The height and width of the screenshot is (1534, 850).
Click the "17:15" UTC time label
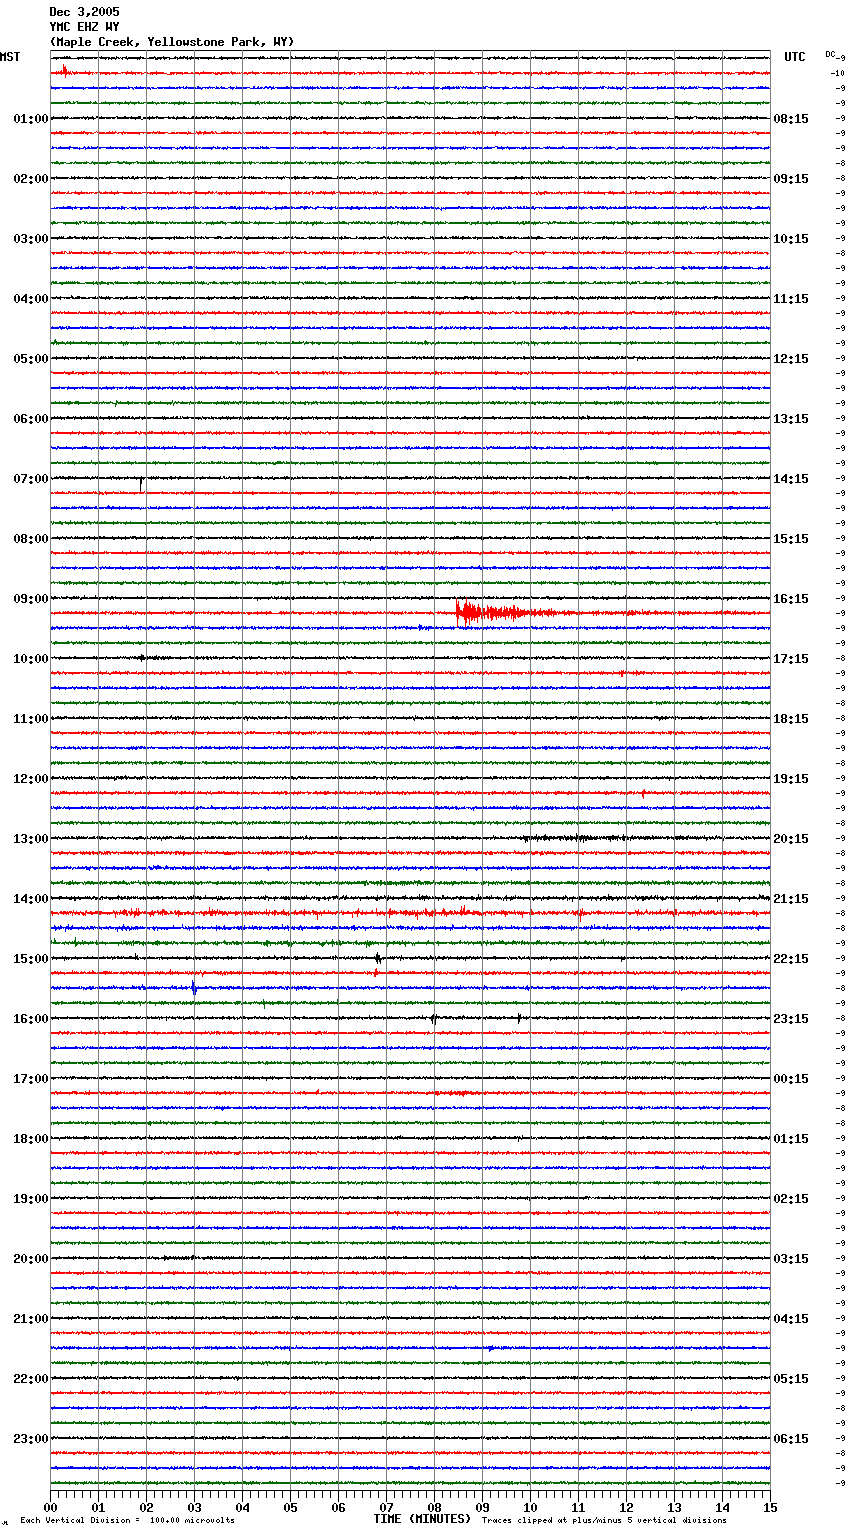pos(791,659)
